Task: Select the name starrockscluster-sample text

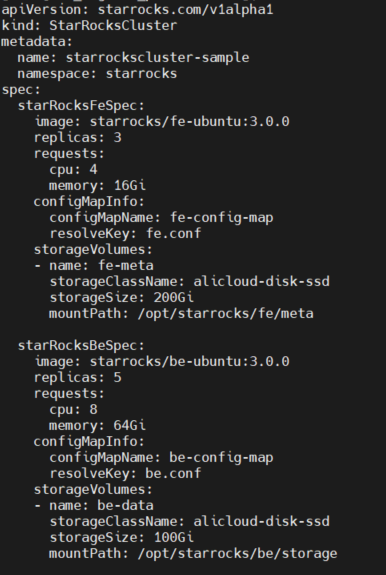Action: 158,58
